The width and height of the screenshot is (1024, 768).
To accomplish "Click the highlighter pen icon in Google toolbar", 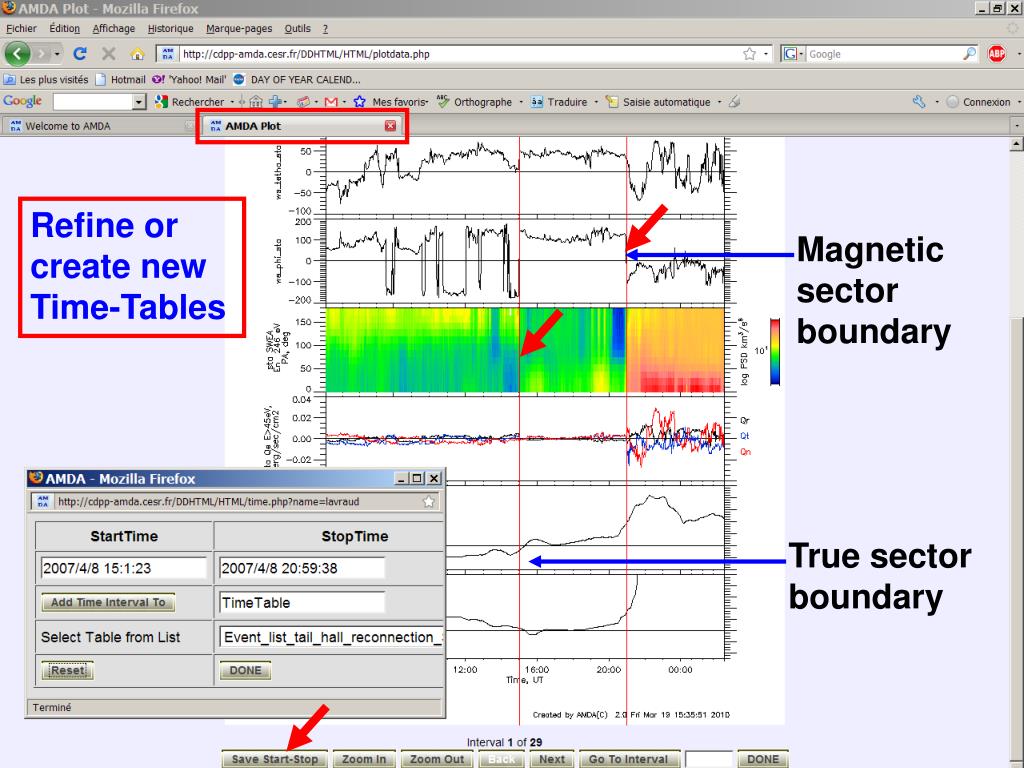I will pos(735,102).
